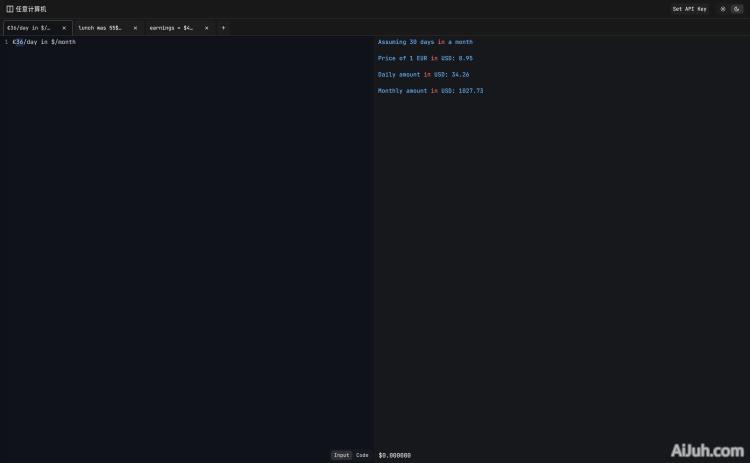Toggle dark mode with the moon icon
This screenshot has height=463, width=750.
(x=737, y=9)
